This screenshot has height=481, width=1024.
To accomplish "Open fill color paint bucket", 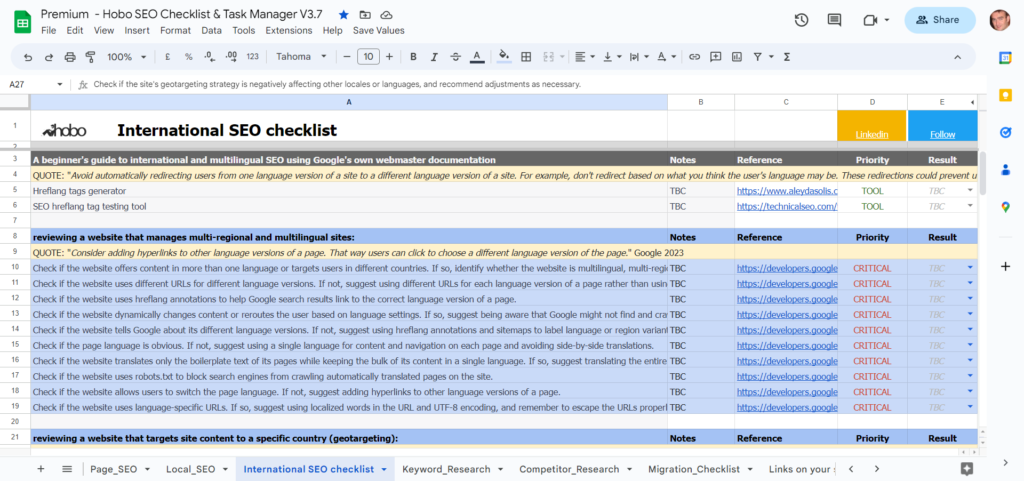I will pyautogui.click(x=504, y=57).
